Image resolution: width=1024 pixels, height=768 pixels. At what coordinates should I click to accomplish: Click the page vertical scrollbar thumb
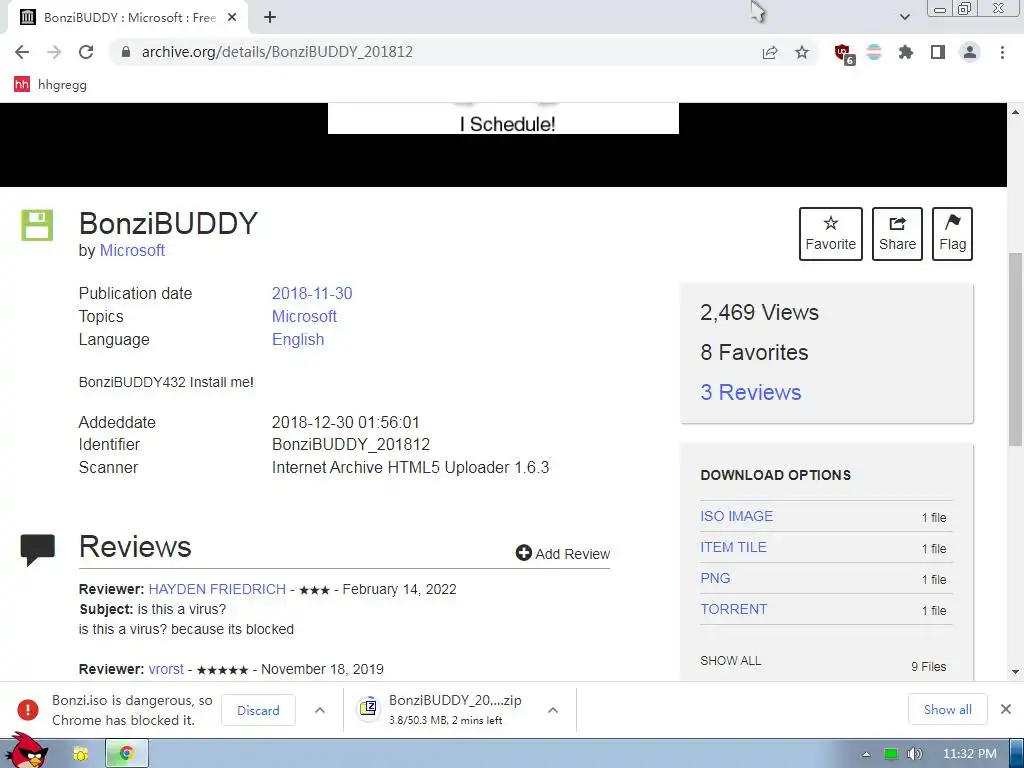[1015, 349]
